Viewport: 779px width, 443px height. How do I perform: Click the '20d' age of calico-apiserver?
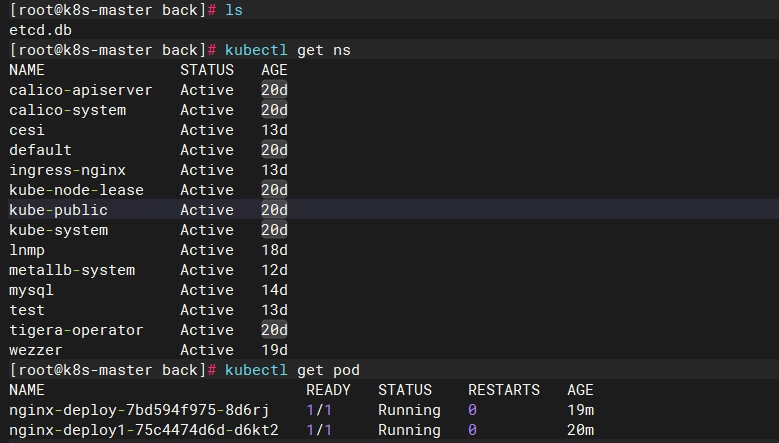274,90
